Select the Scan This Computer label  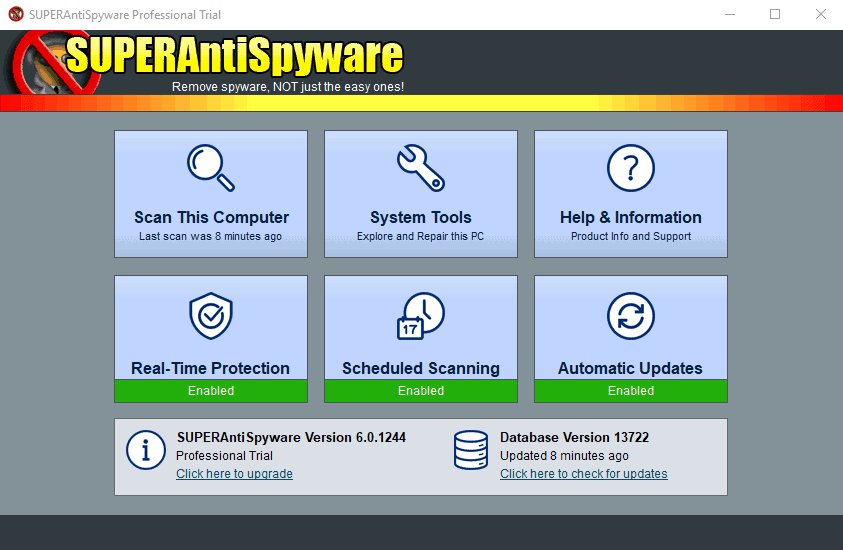click(x=211, y=217)
